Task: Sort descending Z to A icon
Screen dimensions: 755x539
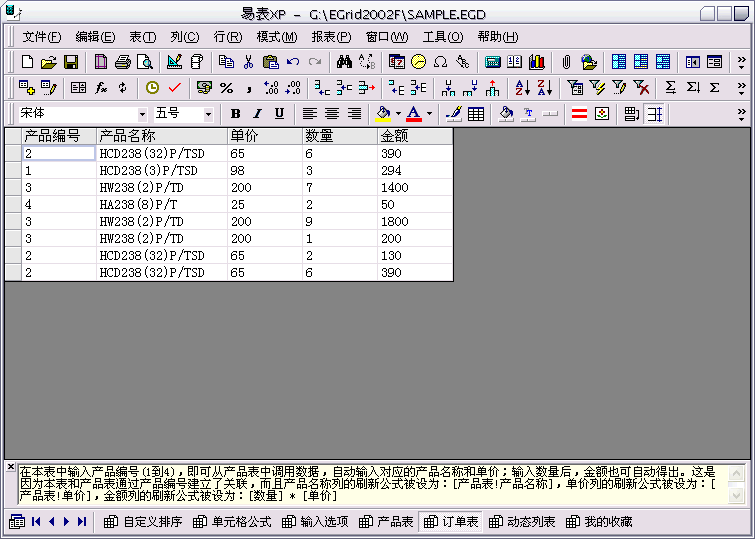Action: tap(545, 88)
